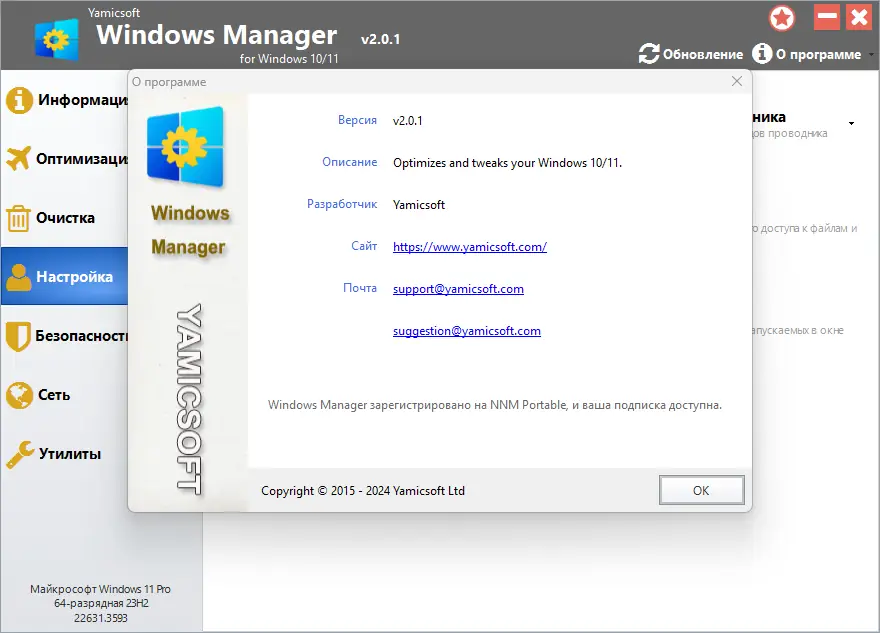Confirm with the OK button
This screenshot has width=880, height=633.
pos(702,490)
